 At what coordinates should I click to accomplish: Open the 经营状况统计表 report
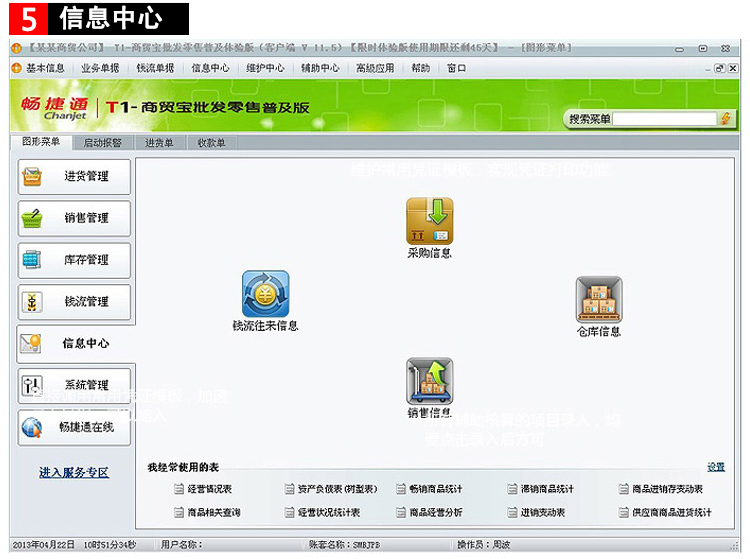322,512
